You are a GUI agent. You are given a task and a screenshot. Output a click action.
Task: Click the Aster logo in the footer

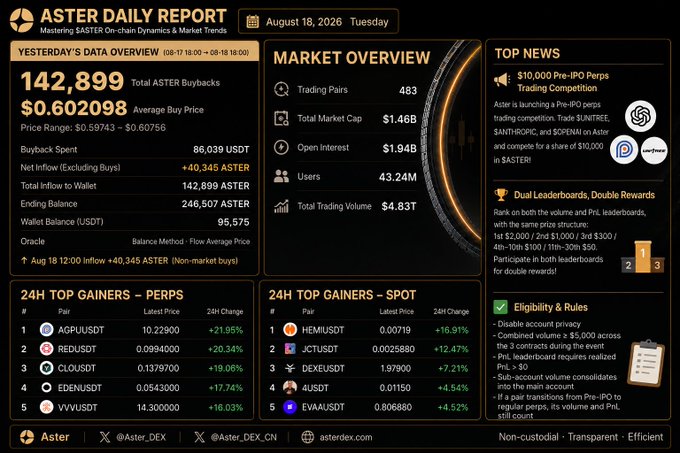(x=27, y=437)
